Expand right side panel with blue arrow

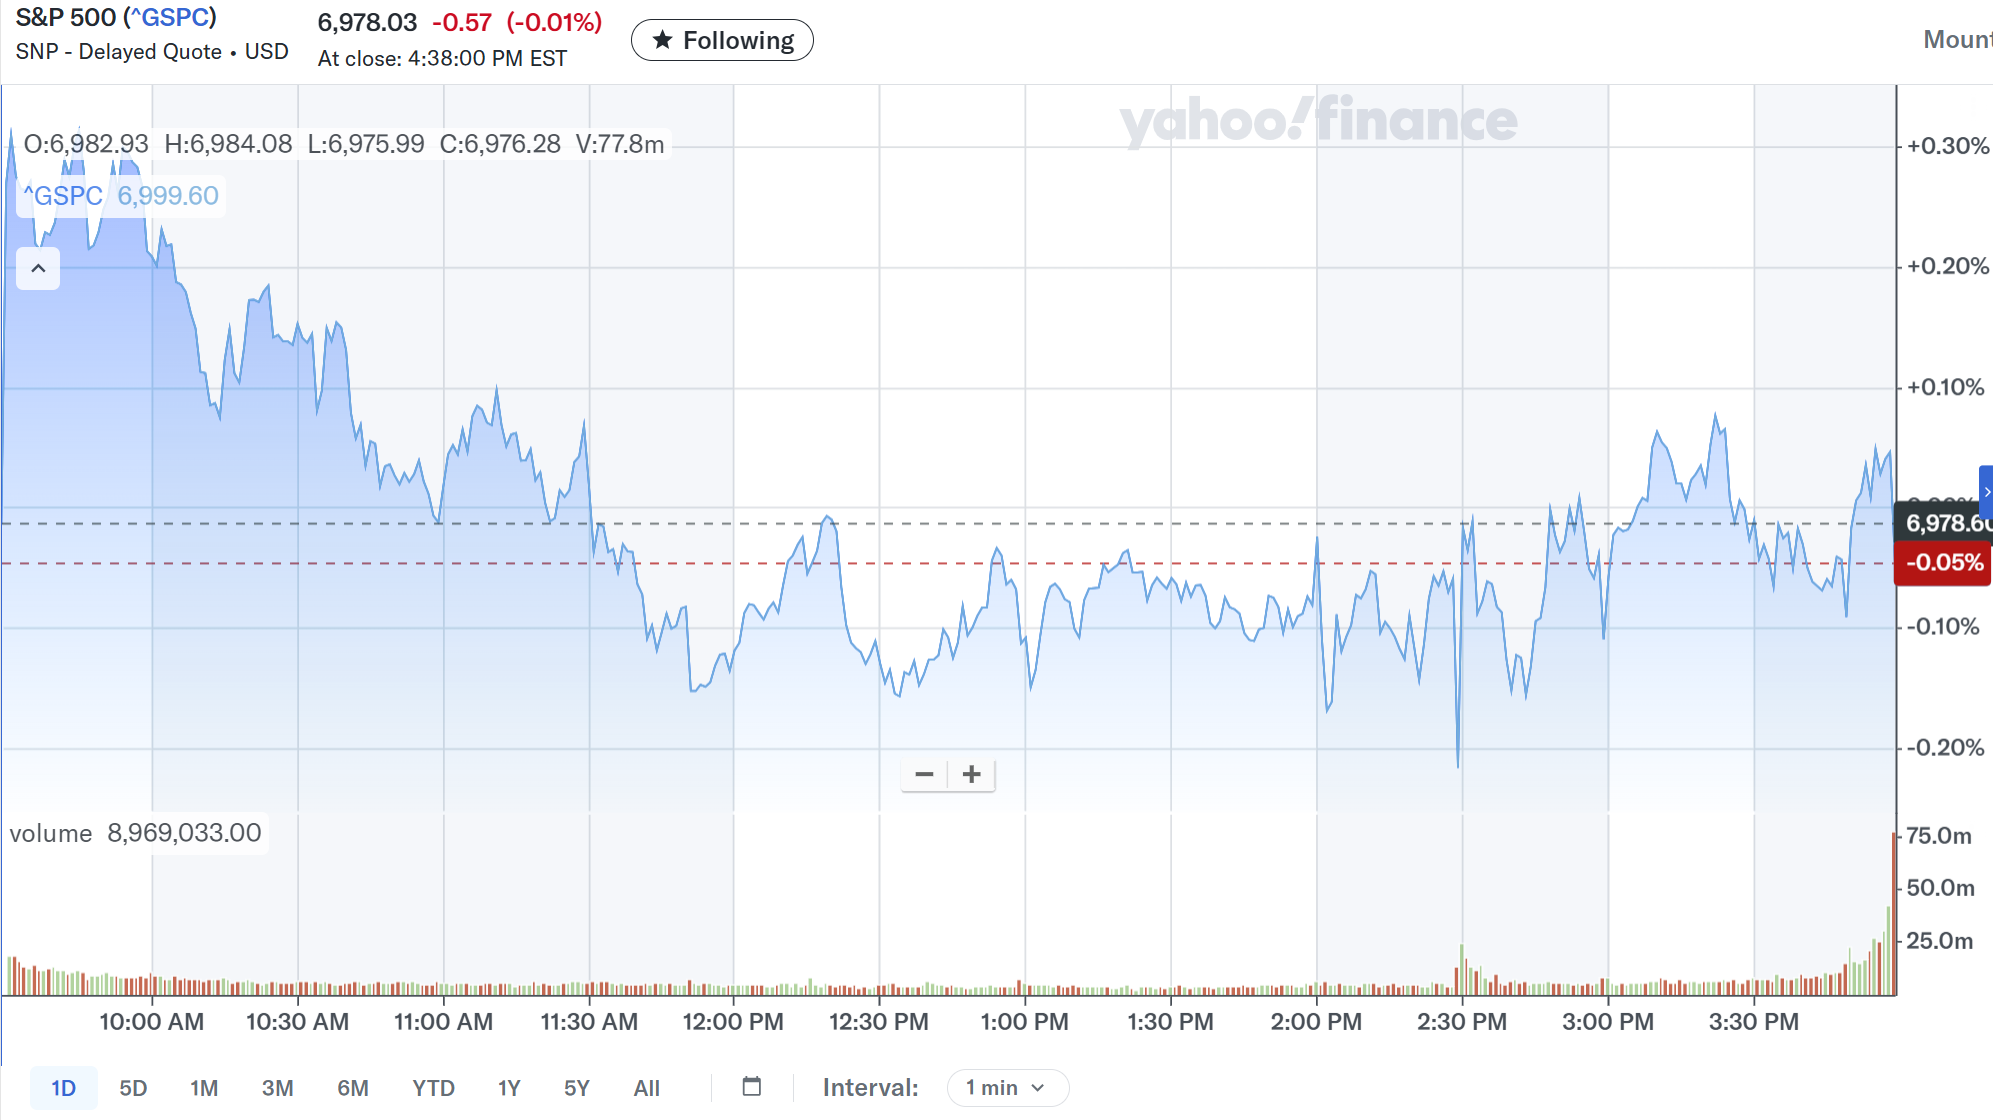point(1986,491)
